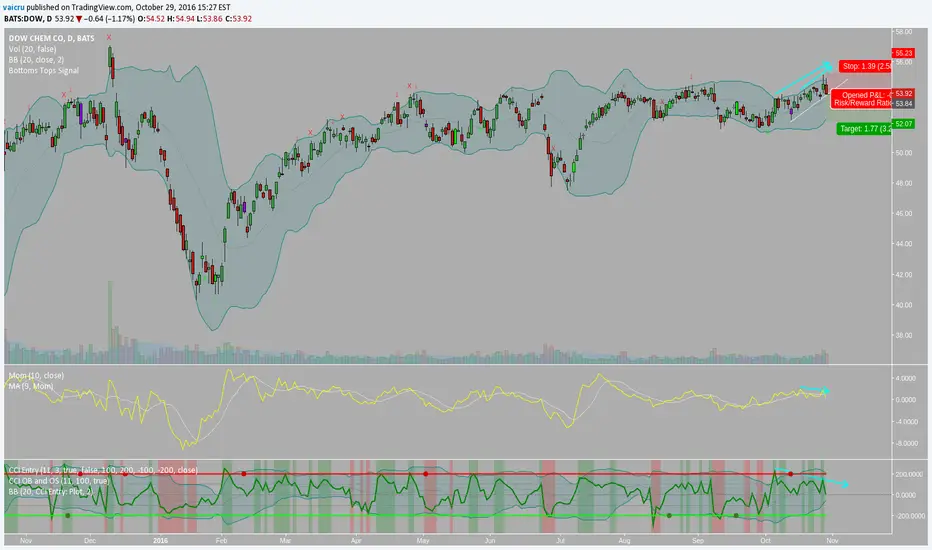Select the CCI OB and OS indicator label
This screenshot has width=932, height=550.
coord(58,480)
